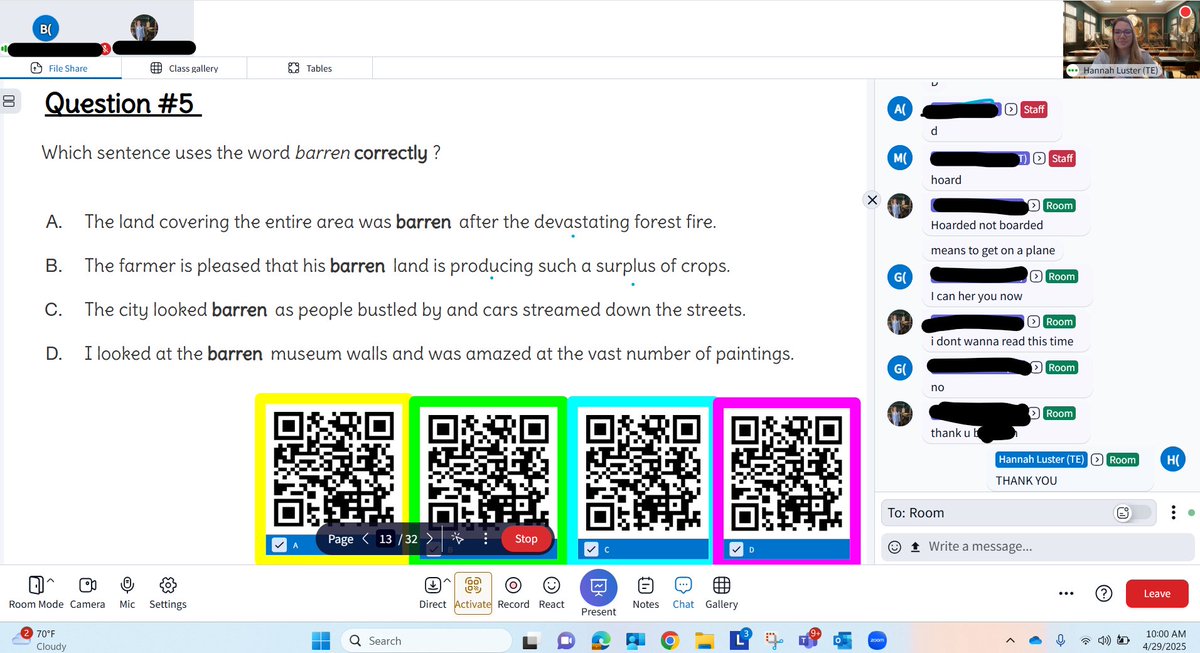
Task: Open Google Chrome from taskbar
Action: (669, 640)
